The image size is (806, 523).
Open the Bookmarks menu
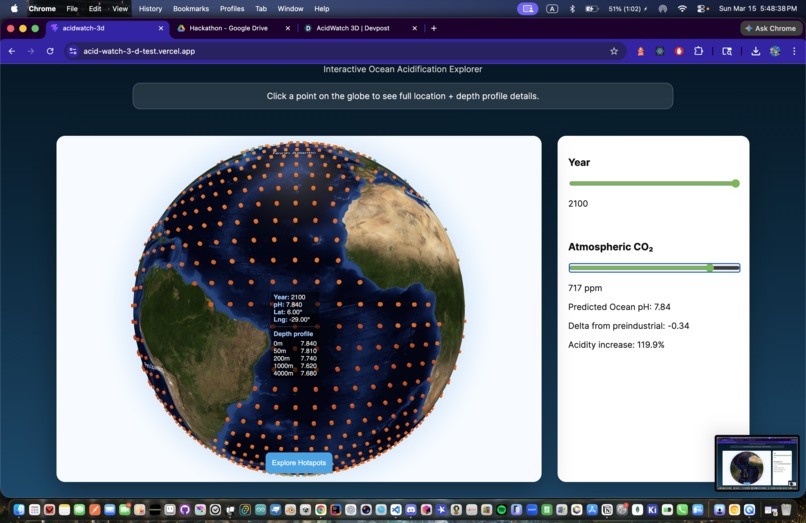191,9
